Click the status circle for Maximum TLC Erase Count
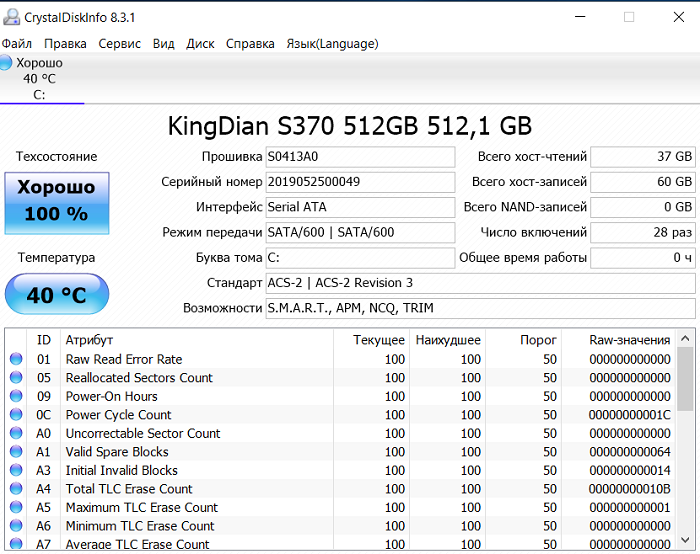The image size is (700, 554). tap(16, 507)
